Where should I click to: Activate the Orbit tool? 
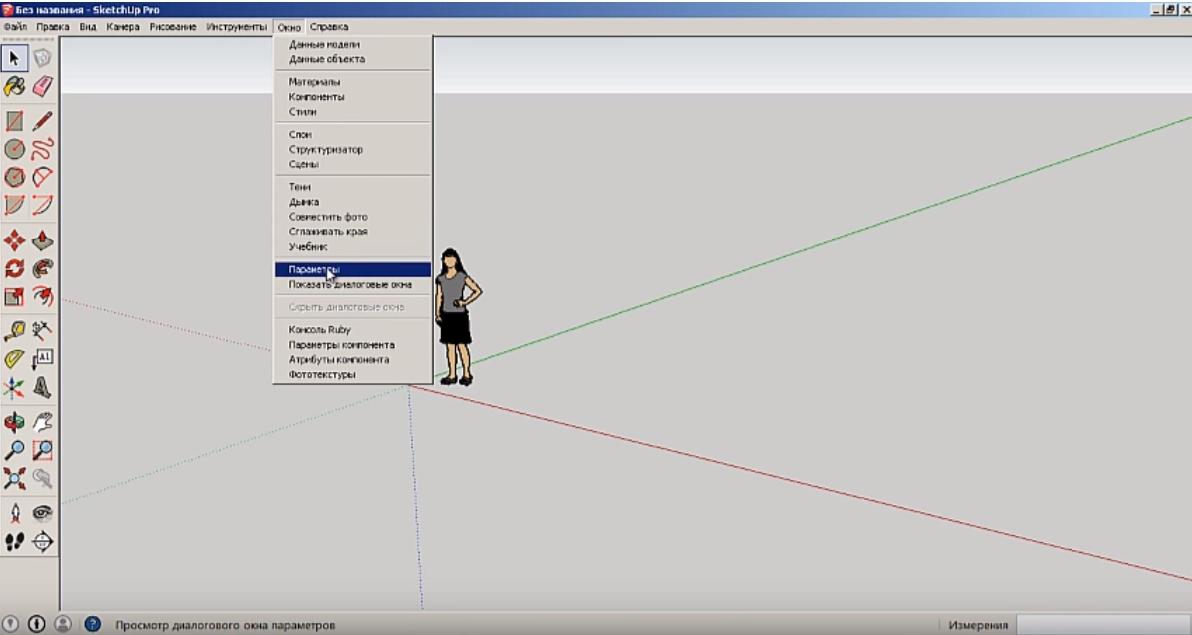15,422
